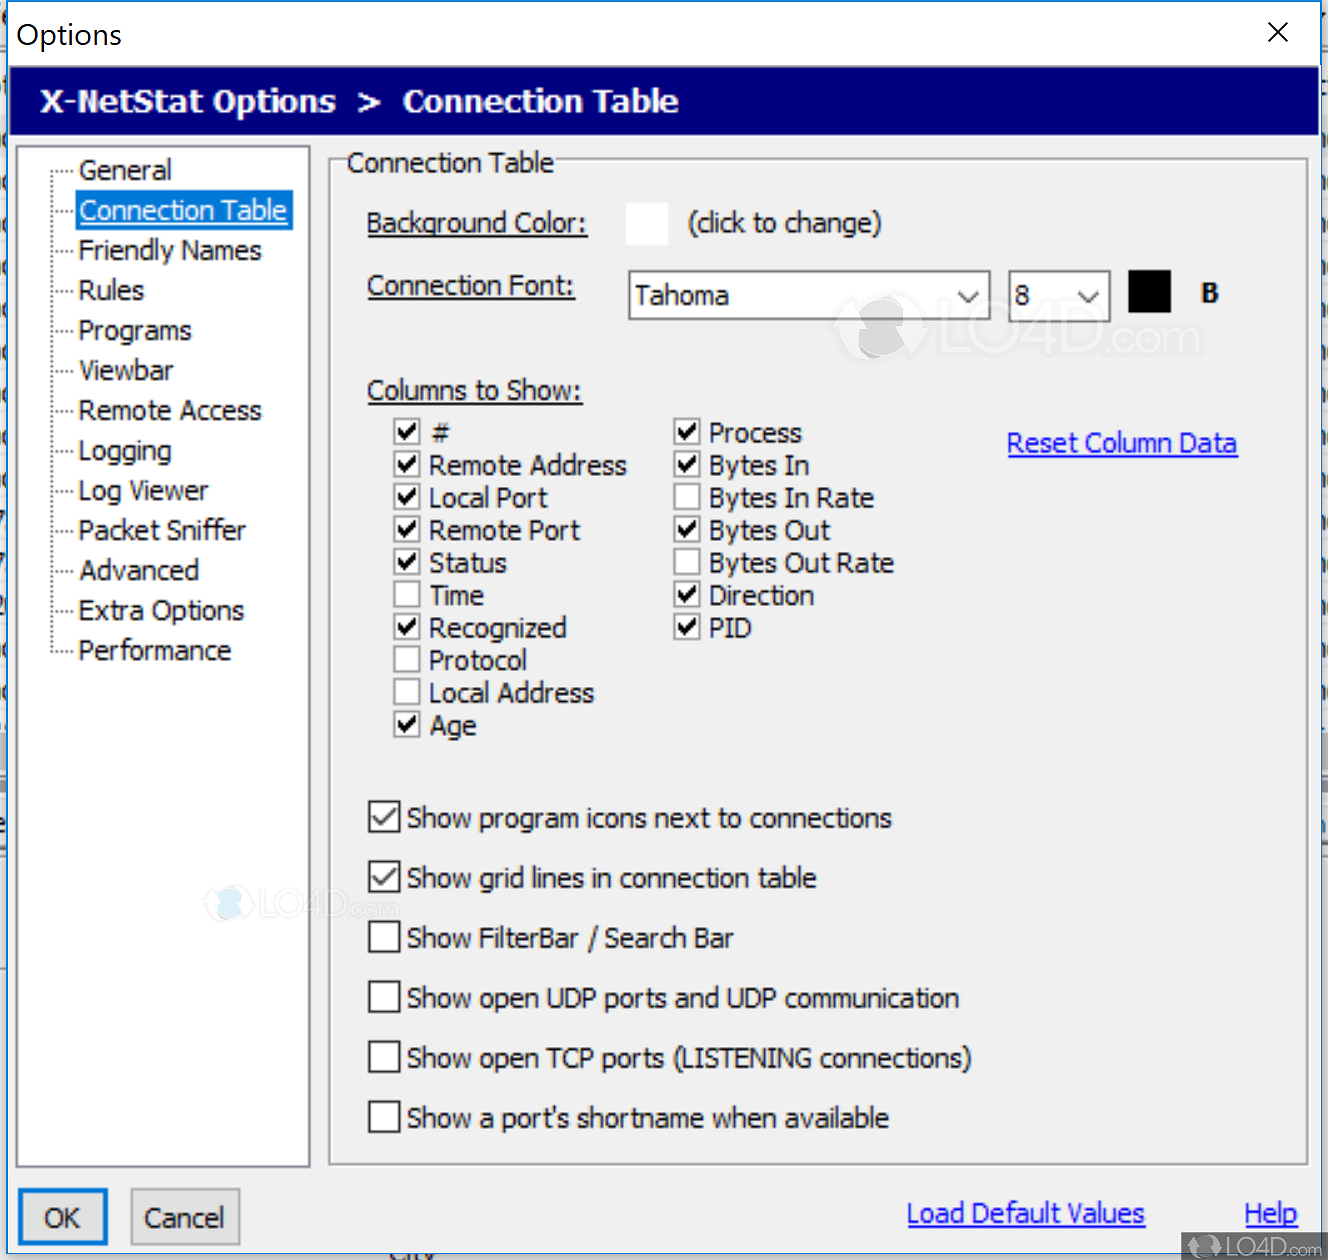This screenshot has height=1260, width=1328.
Task: Confirm settings with the OK button
Action: 62,1217
